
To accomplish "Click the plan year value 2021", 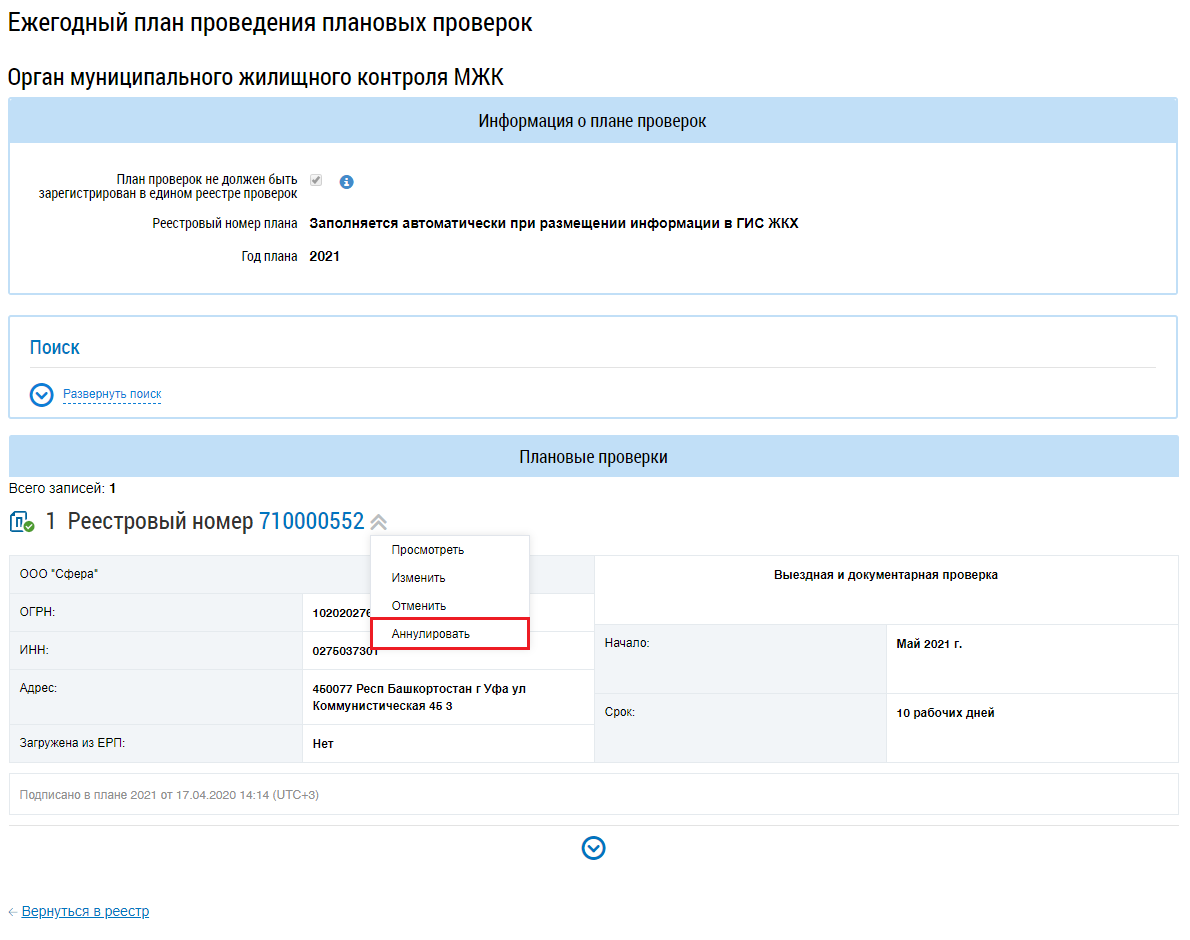I will (324, 256).
